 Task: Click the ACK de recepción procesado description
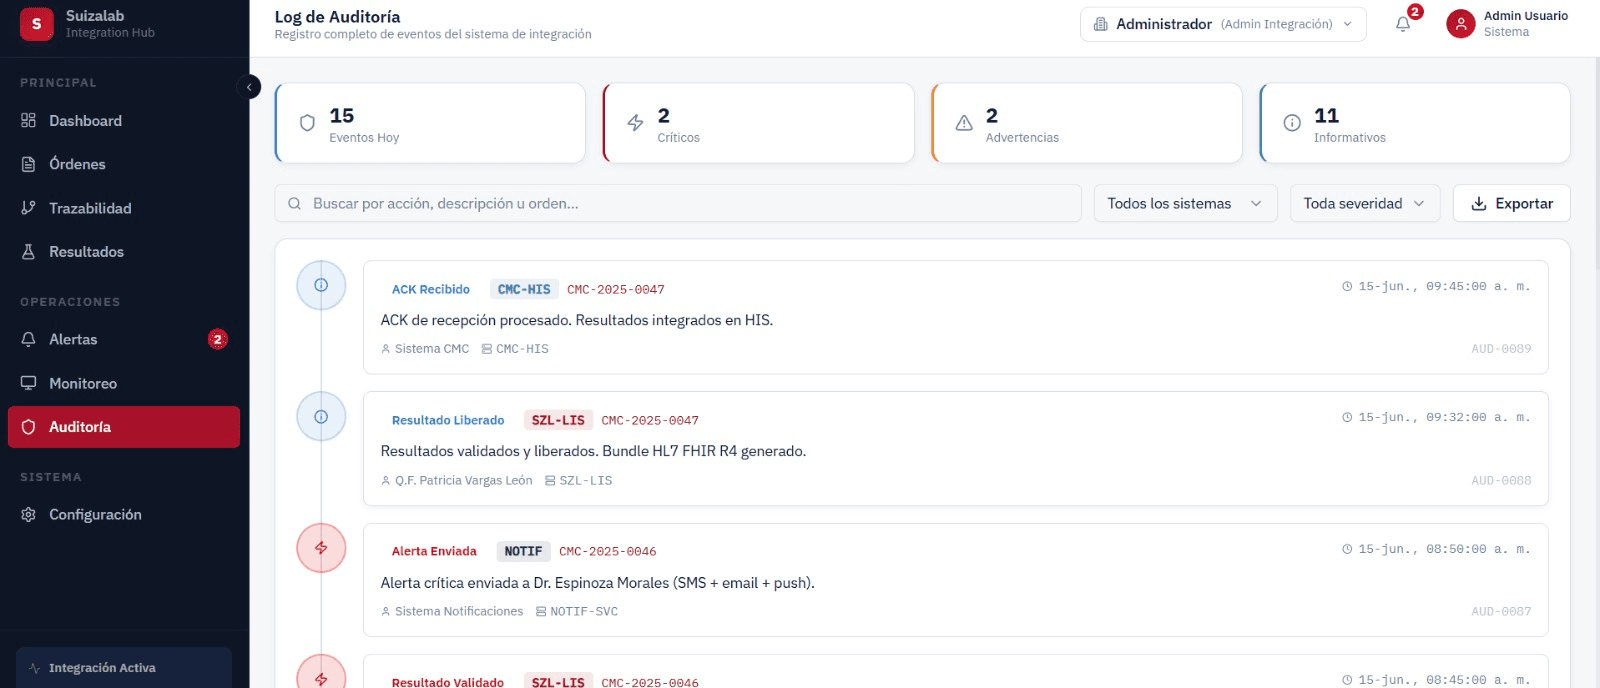577,320
